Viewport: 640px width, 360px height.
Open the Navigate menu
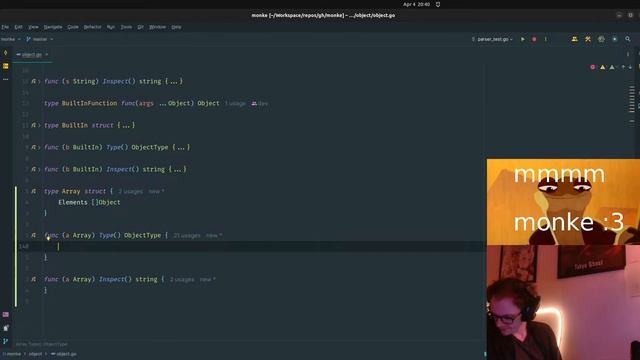click(x=53, y=27)
